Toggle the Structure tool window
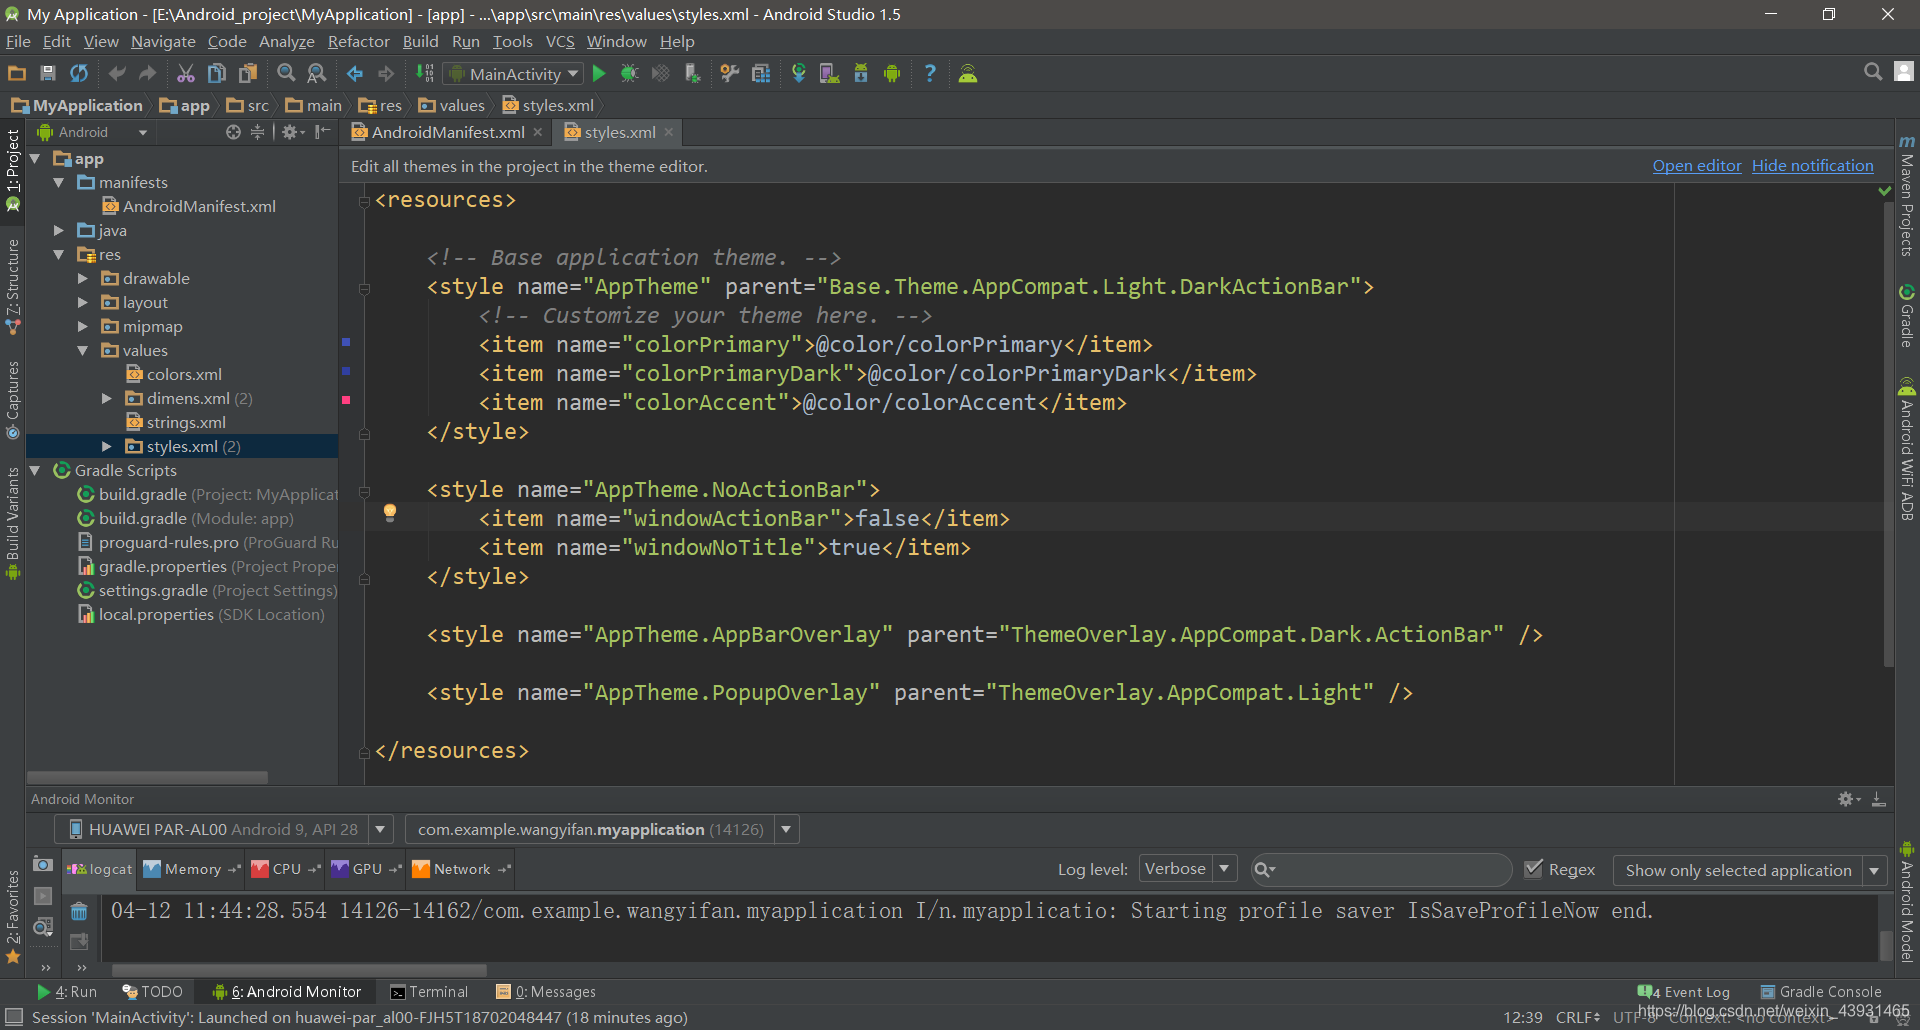 [13, 288]
